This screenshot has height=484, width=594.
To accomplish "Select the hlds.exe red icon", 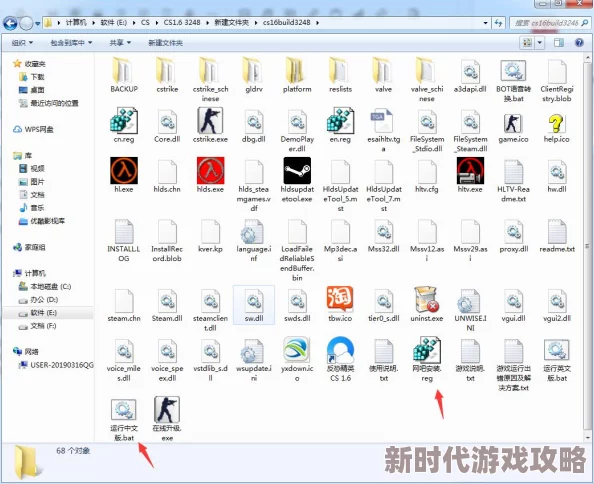I will [x=210, y=175].
